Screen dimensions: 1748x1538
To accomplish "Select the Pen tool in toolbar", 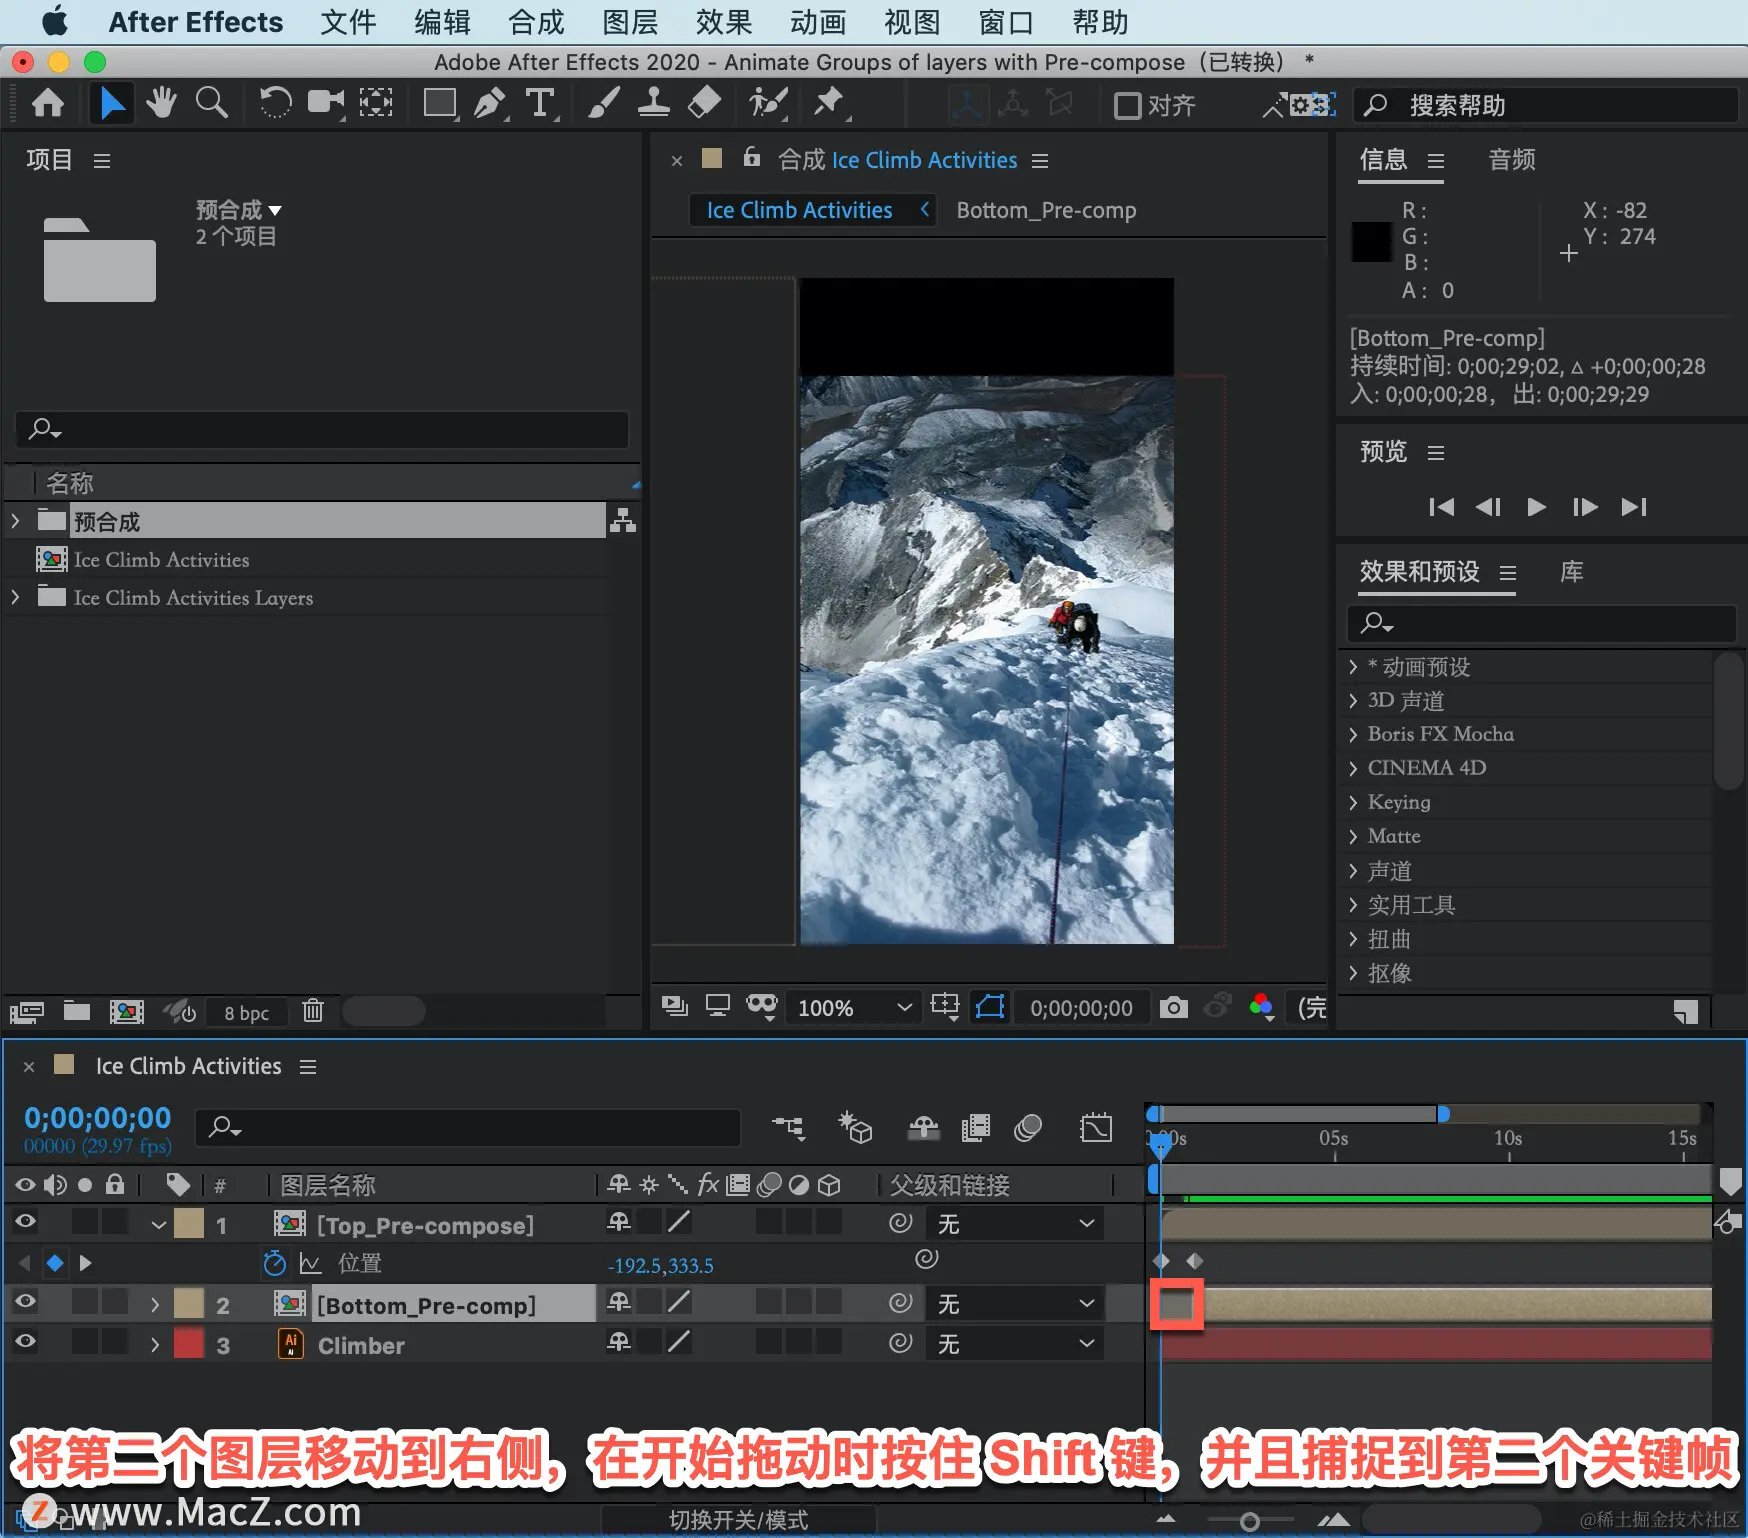I will coord(489,104).
